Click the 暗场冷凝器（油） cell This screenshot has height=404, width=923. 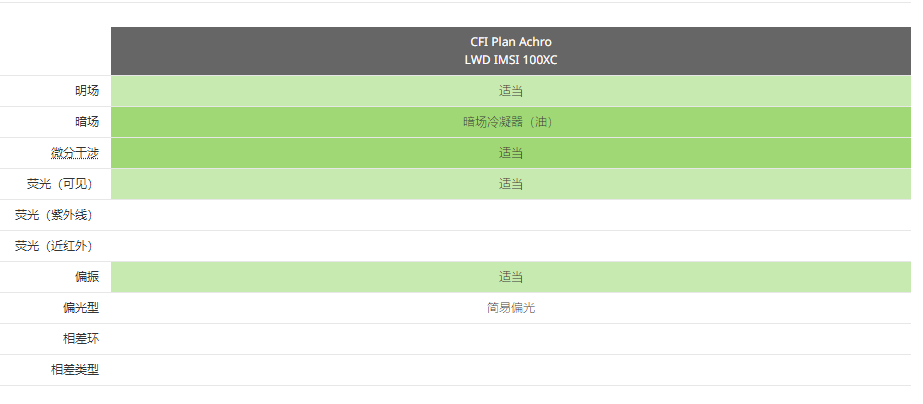coord(511,122)
